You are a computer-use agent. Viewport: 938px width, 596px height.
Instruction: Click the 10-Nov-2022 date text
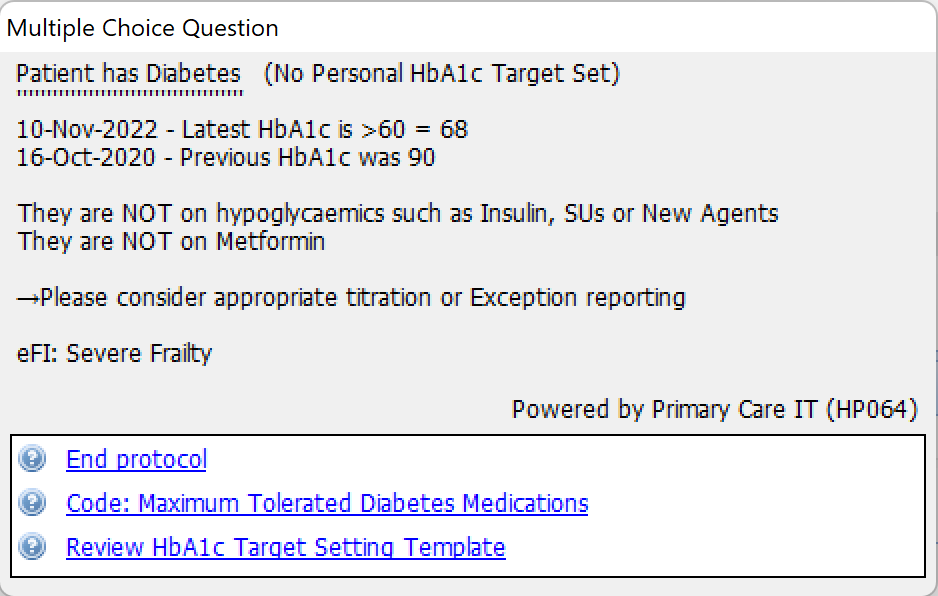(x=87, y=129)
